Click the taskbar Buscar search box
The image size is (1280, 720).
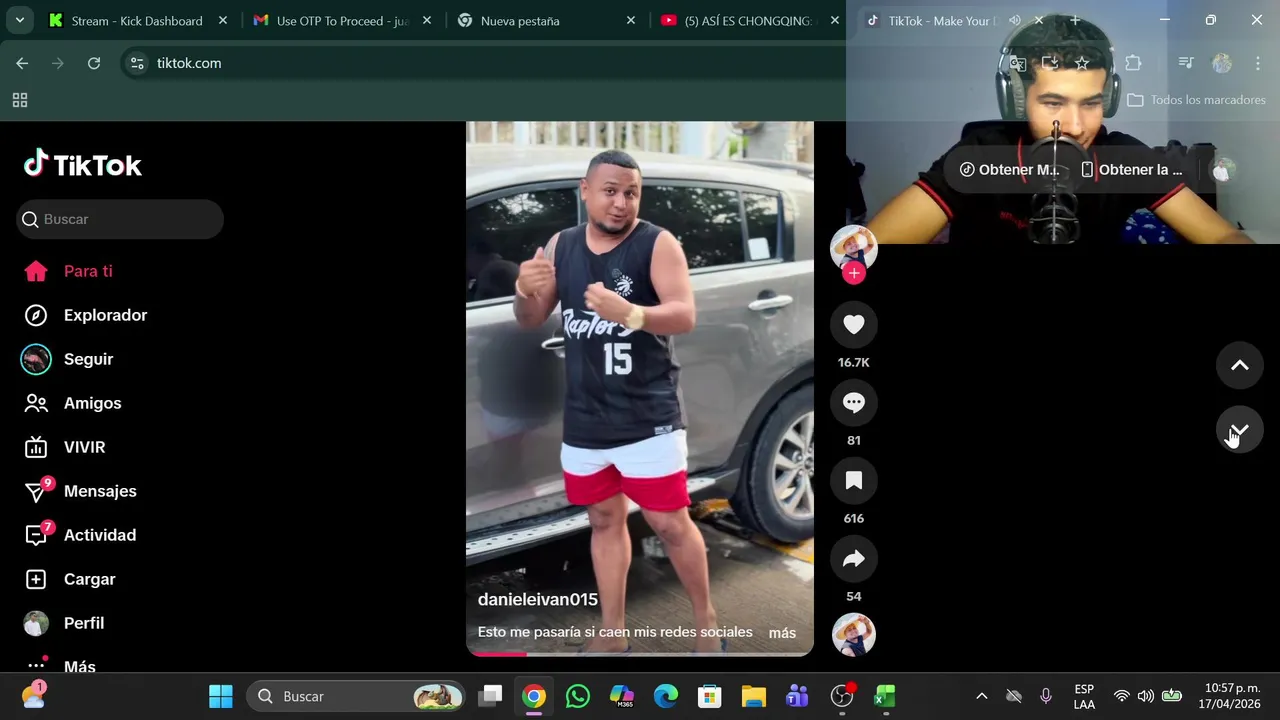pyautogui.click(x=357, y=696)
